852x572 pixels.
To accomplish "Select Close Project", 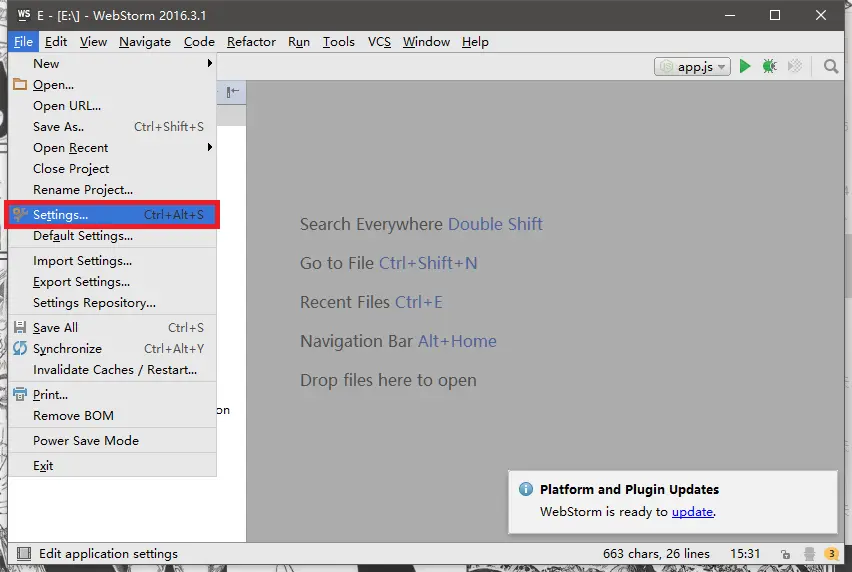I will point(112,169).
